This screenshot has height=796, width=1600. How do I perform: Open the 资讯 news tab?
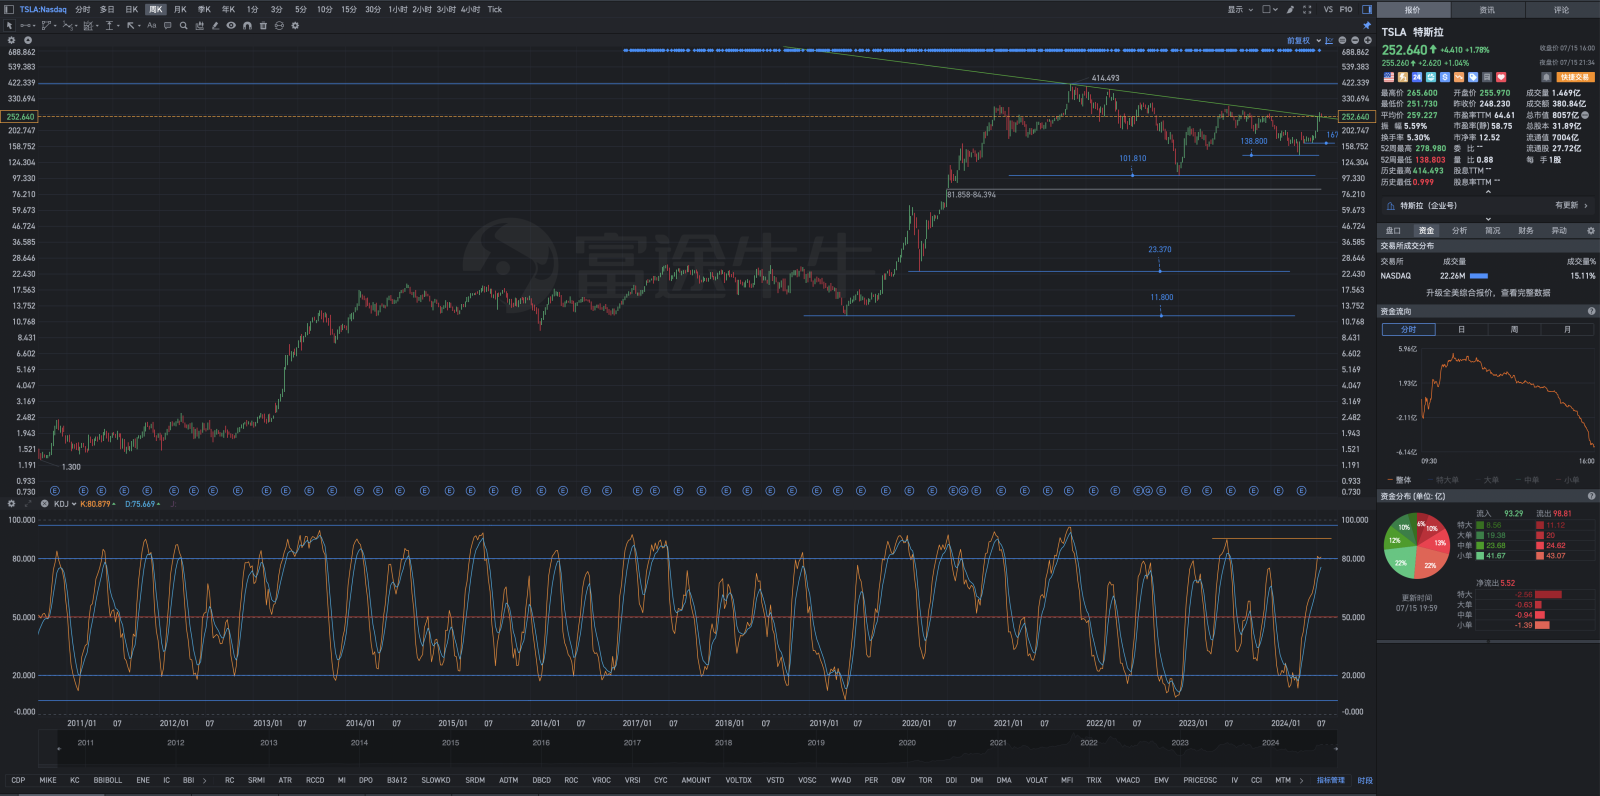click(x=1487, y=9)
